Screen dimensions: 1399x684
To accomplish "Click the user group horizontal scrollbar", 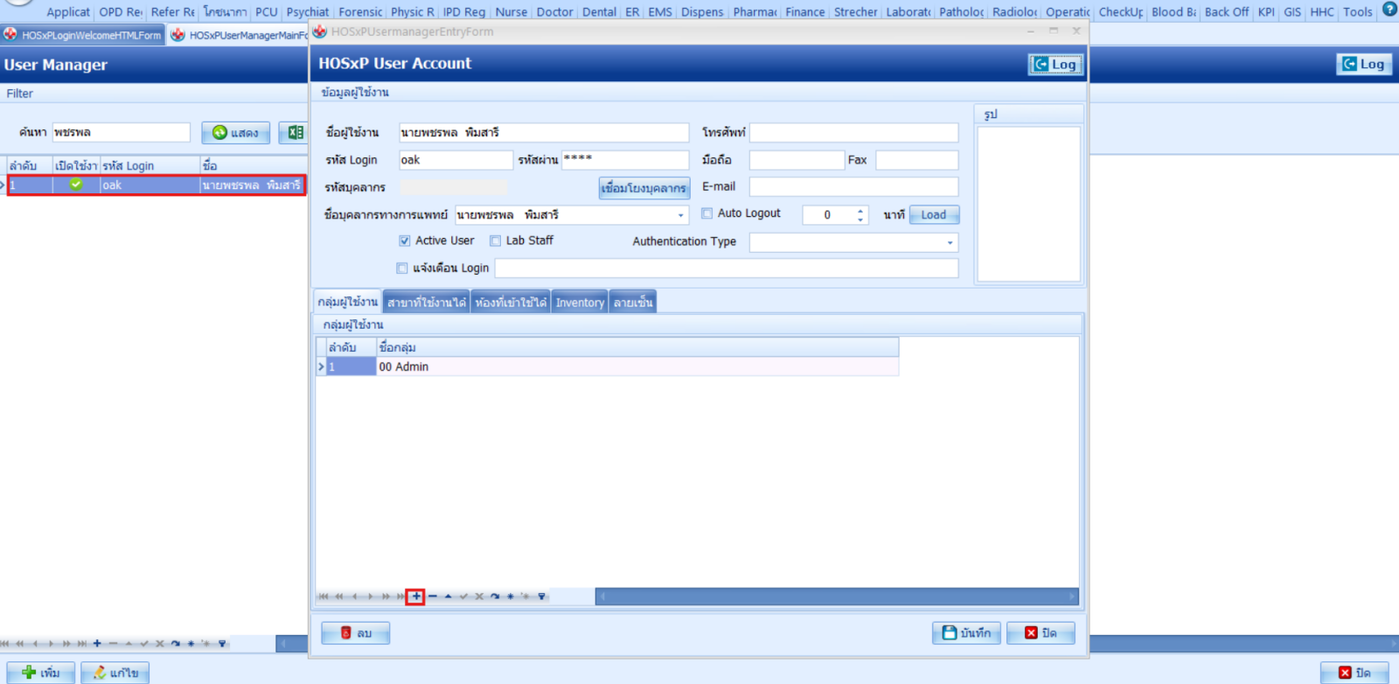I will [837, 596].
